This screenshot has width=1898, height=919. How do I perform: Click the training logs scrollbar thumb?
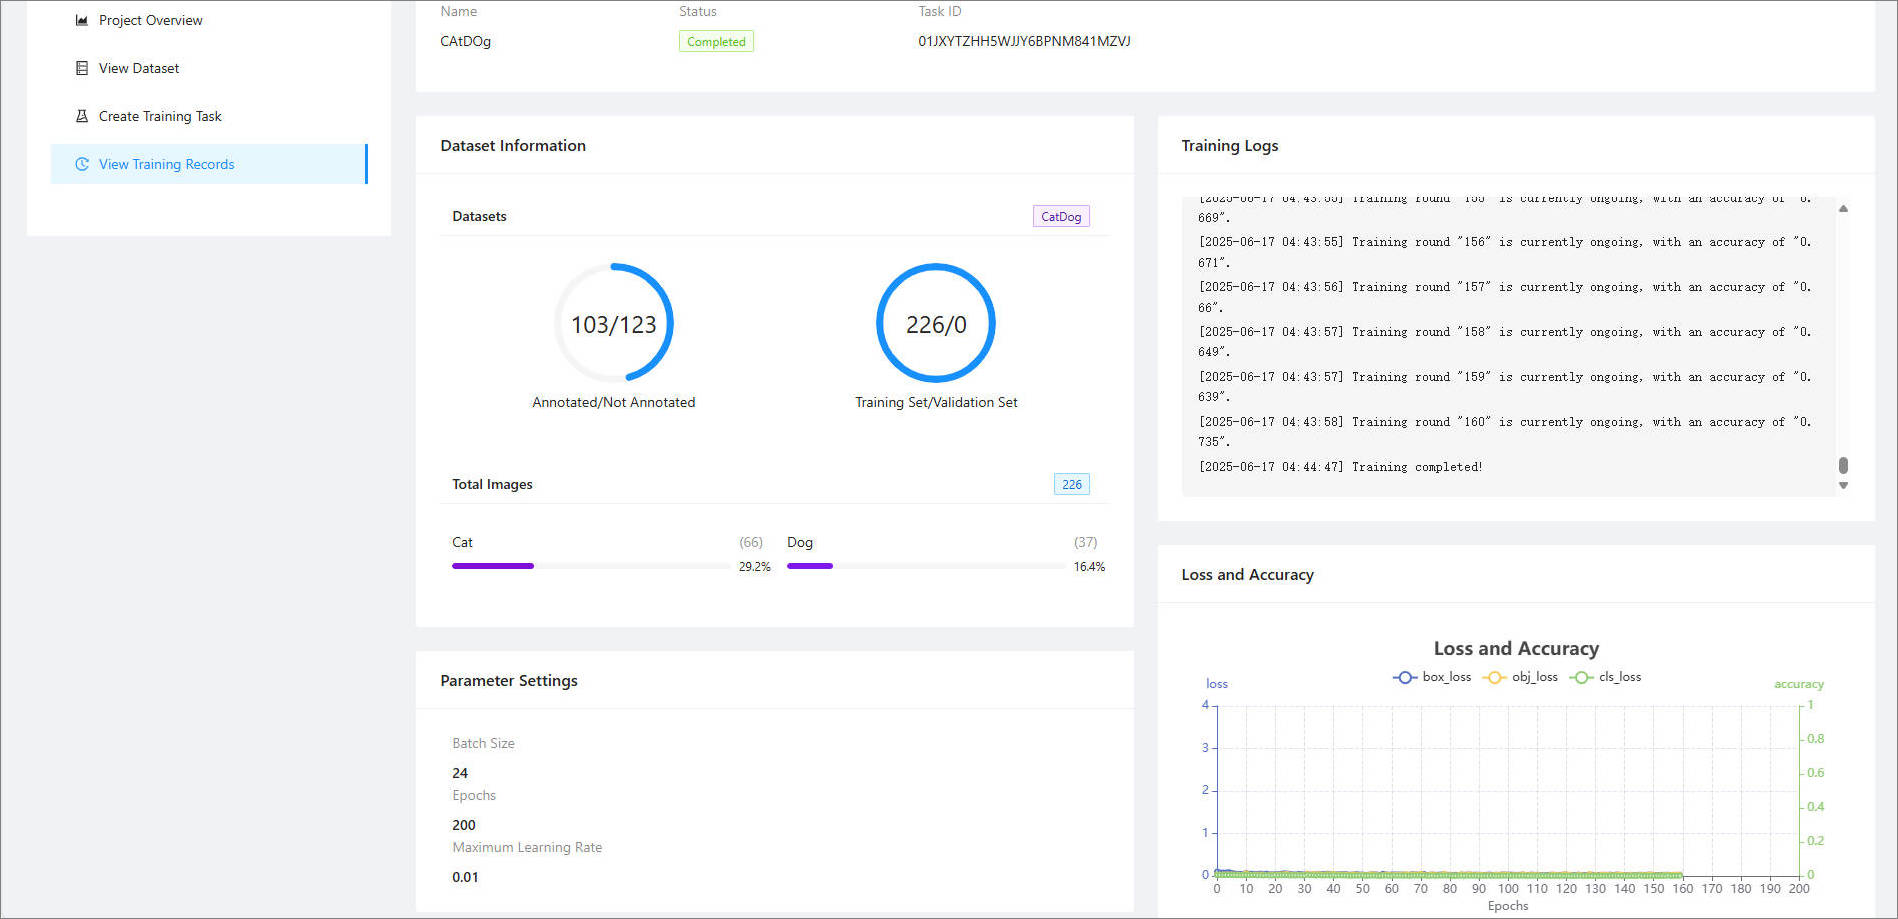pyautogui.click(x=1843, y=465)
